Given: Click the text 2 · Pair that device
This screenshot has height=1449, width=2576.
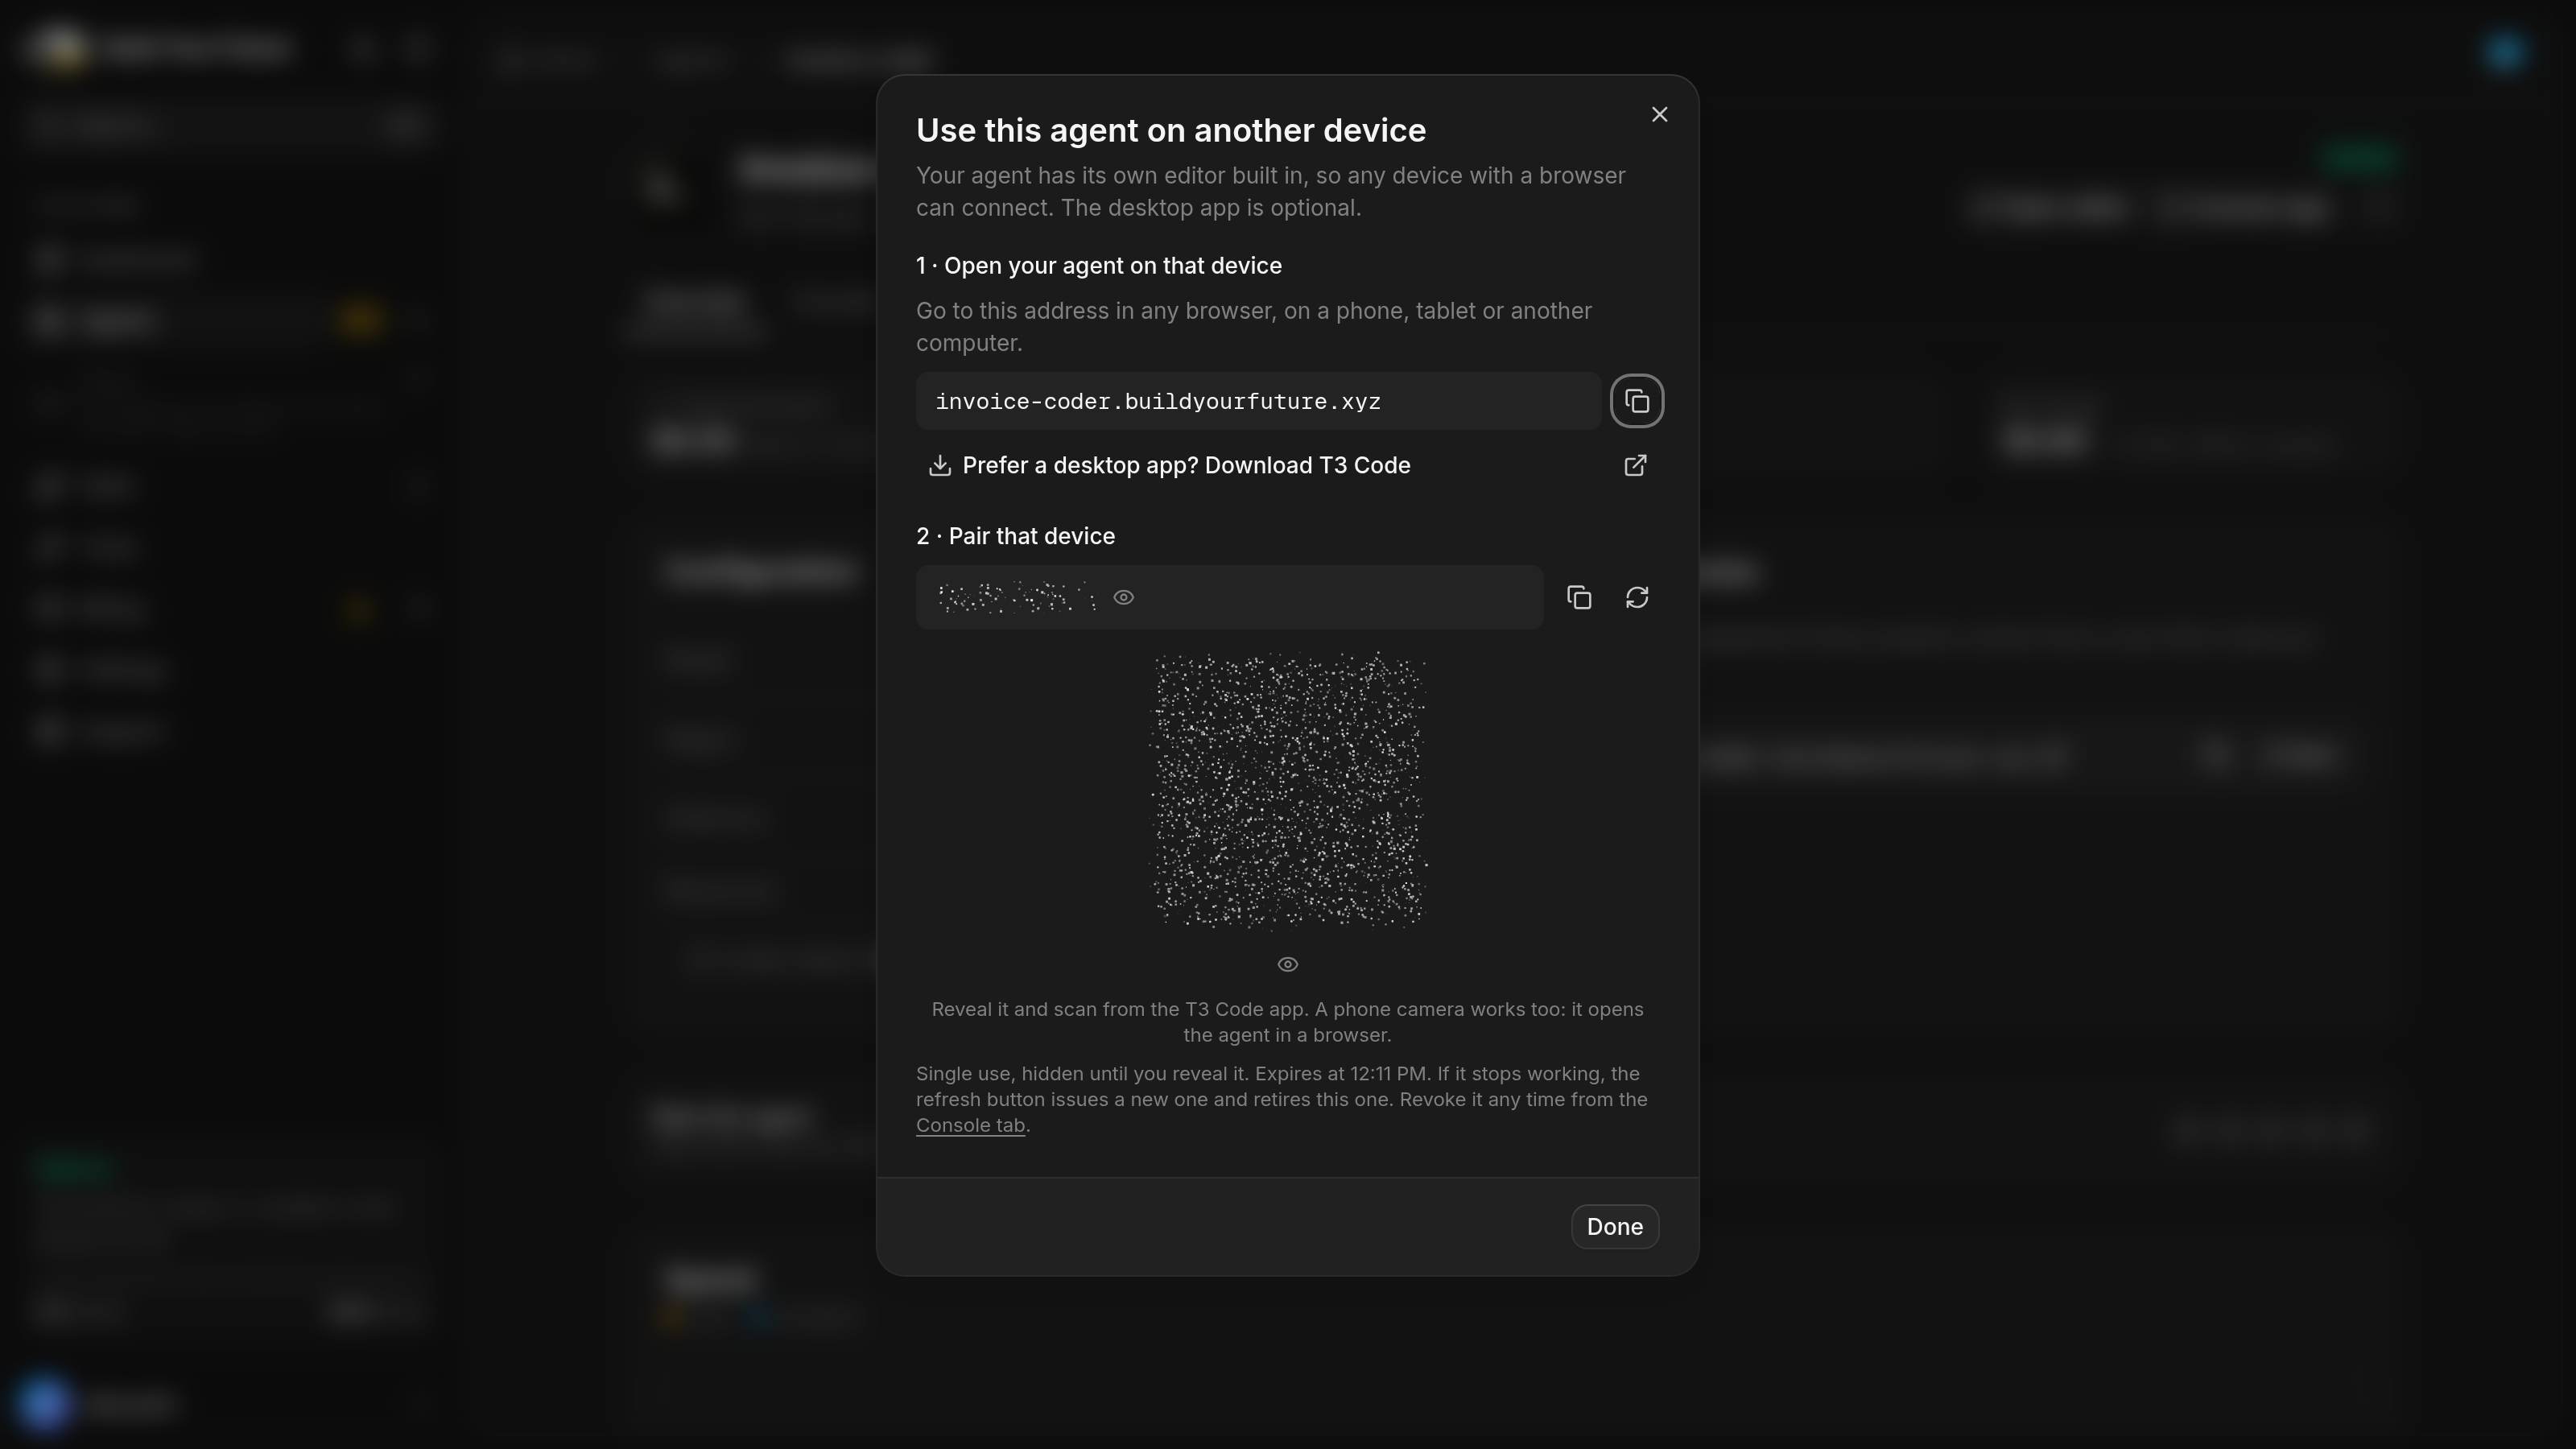Looking at the screenshot, I should coord(1015,537).
